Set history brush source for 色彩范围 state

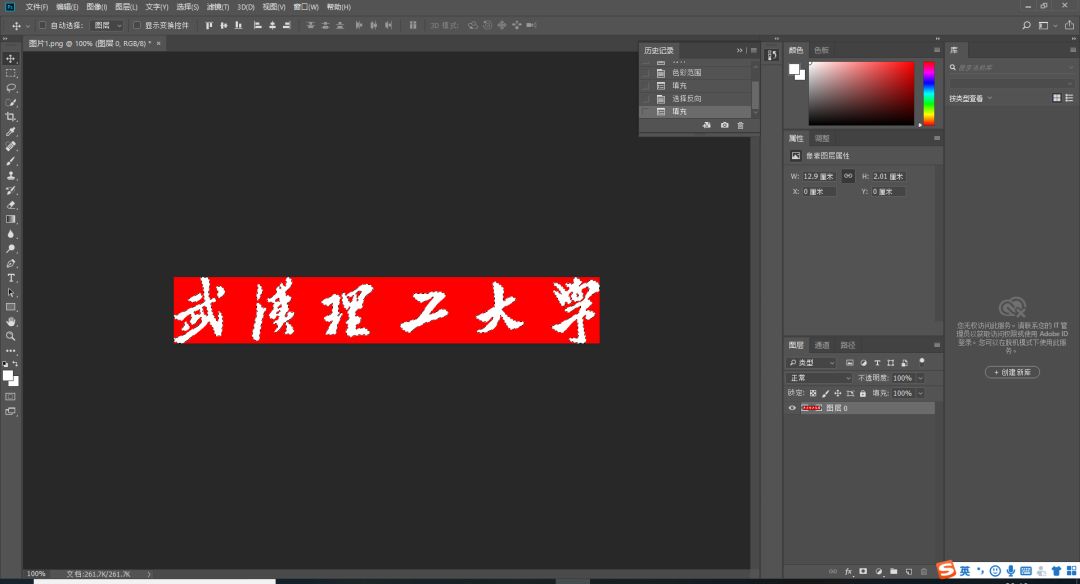click(x=646, y=72)
